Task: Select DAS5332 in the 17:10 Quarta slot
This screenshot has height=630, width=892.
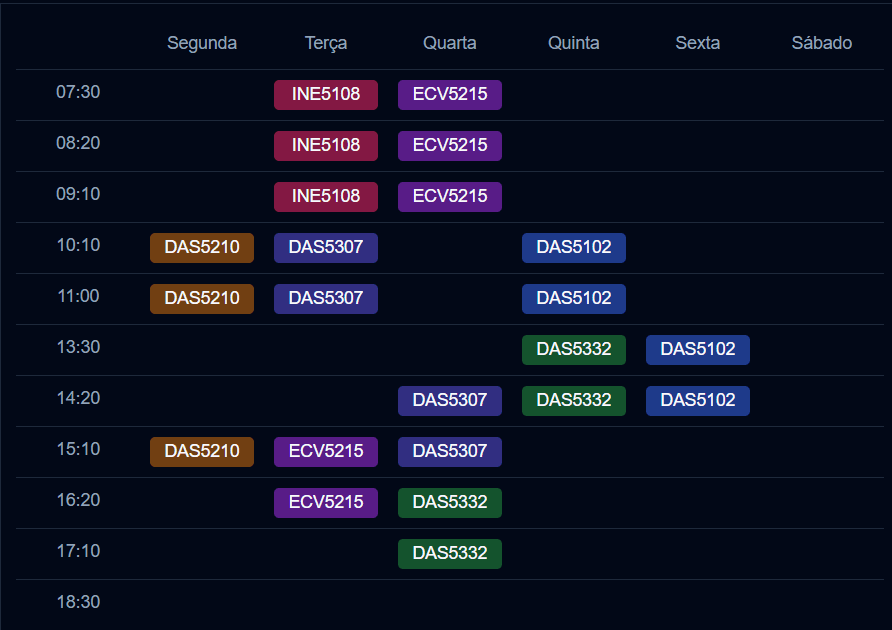Action: (x=450, y=554)
